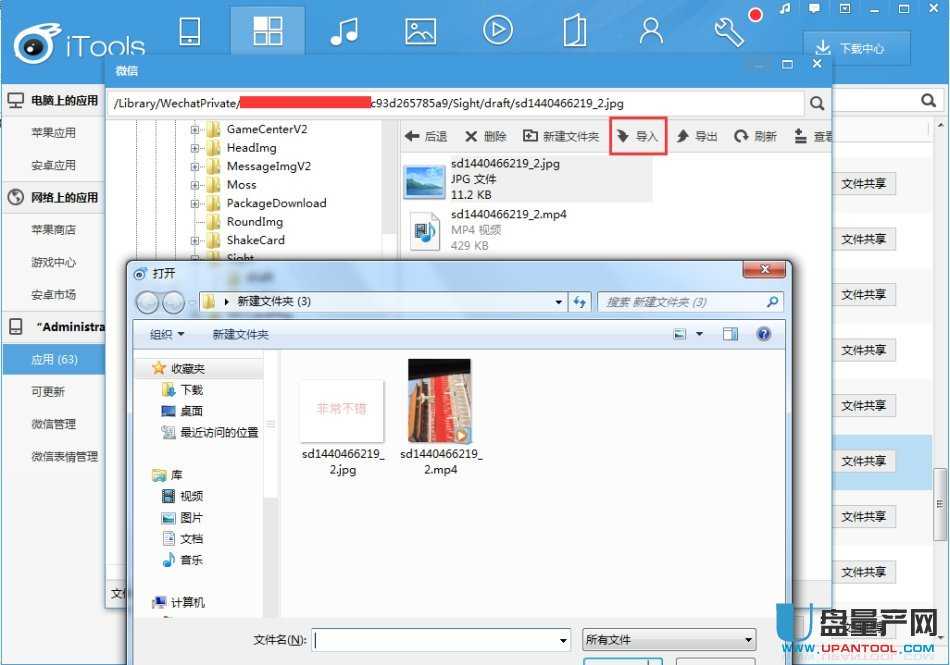Expand the GameCenterV2 folder tree node
Screen dimensions: 950x665
(x=195, y=129)
